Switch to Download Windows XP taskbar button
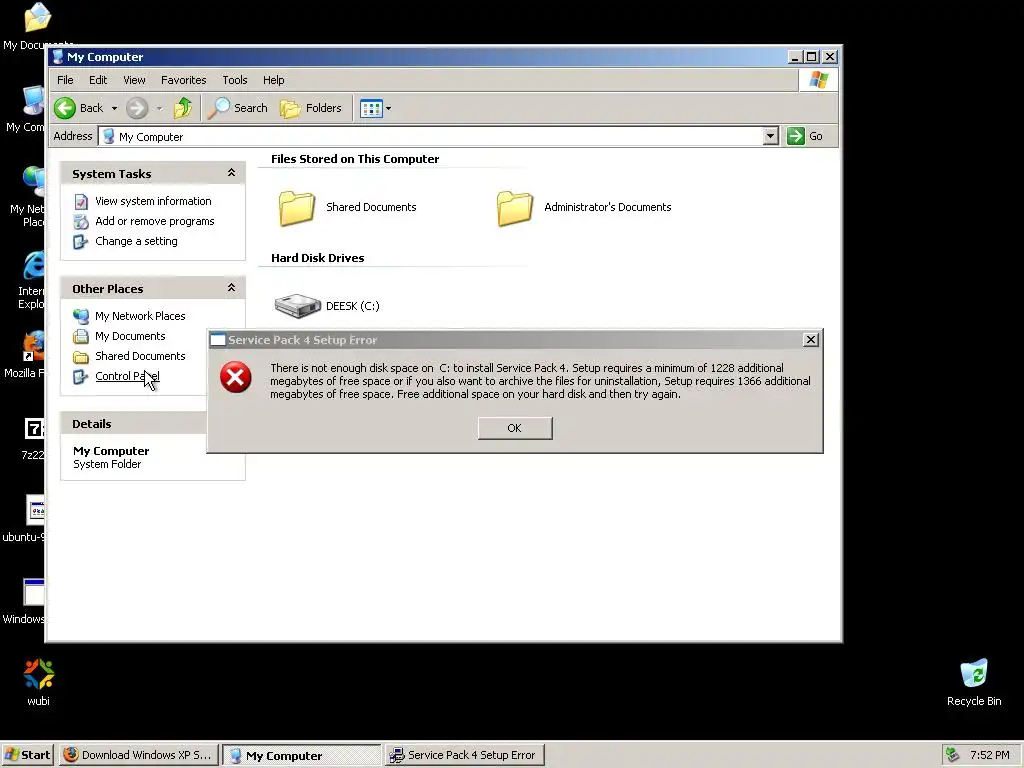Screen dimensions: 1024x768 [138, 755]
